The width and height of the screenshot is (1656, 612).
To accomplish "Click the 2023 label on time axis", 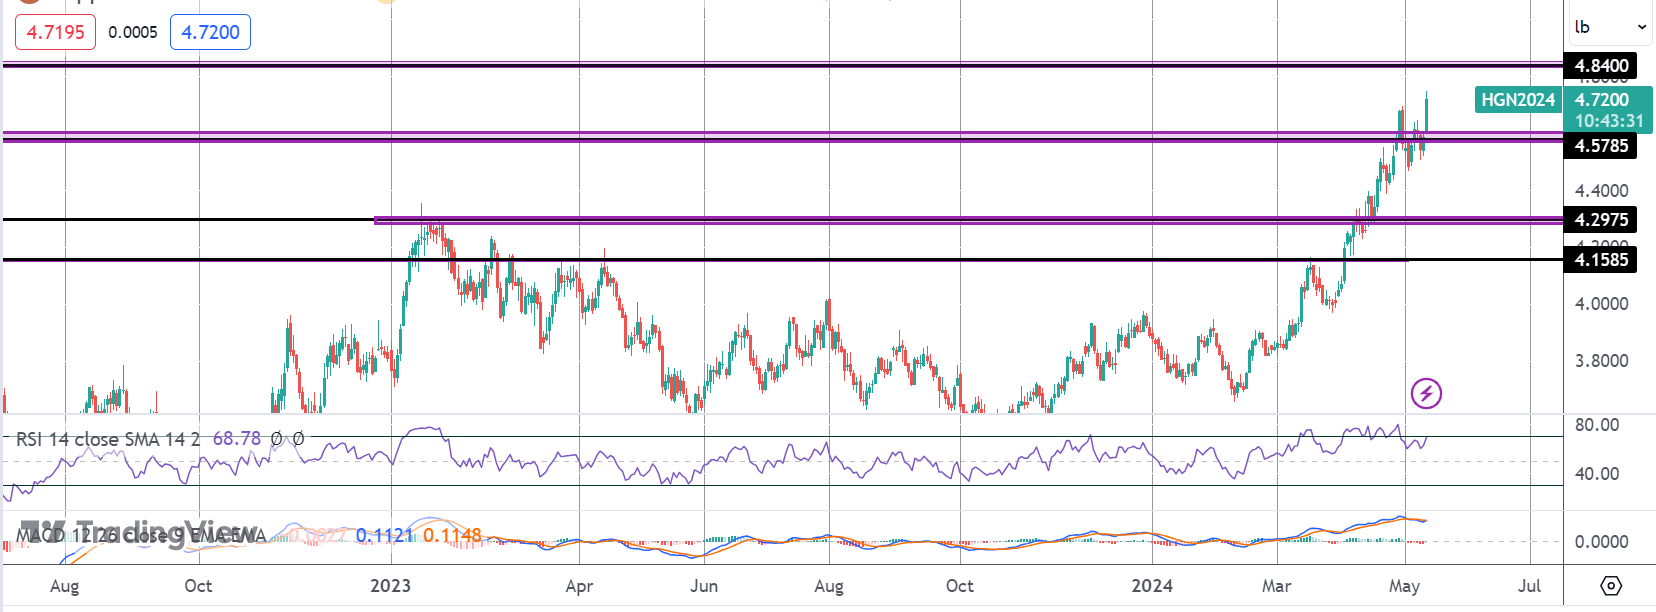I will point(390,586).
